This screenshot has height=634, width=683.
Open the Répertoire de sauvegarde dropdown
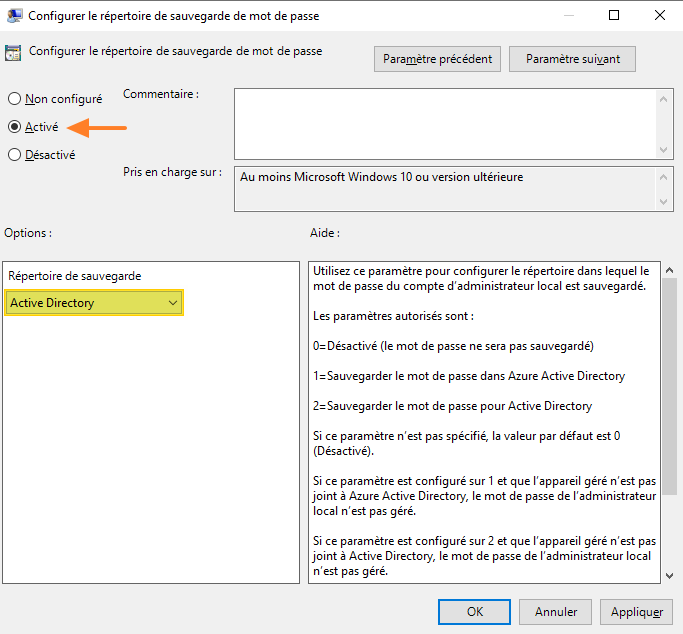coord(94,303)
